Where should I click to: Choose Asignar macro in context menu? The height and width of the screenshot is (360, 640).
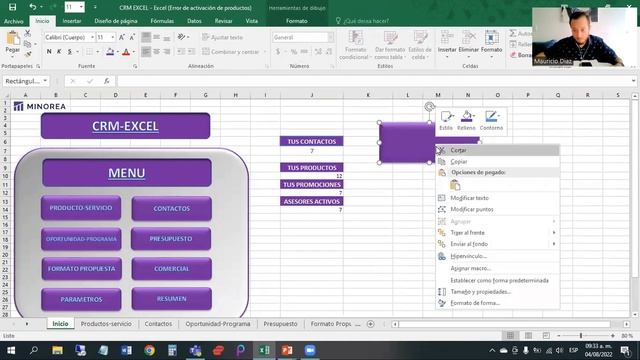click(498, 269)
